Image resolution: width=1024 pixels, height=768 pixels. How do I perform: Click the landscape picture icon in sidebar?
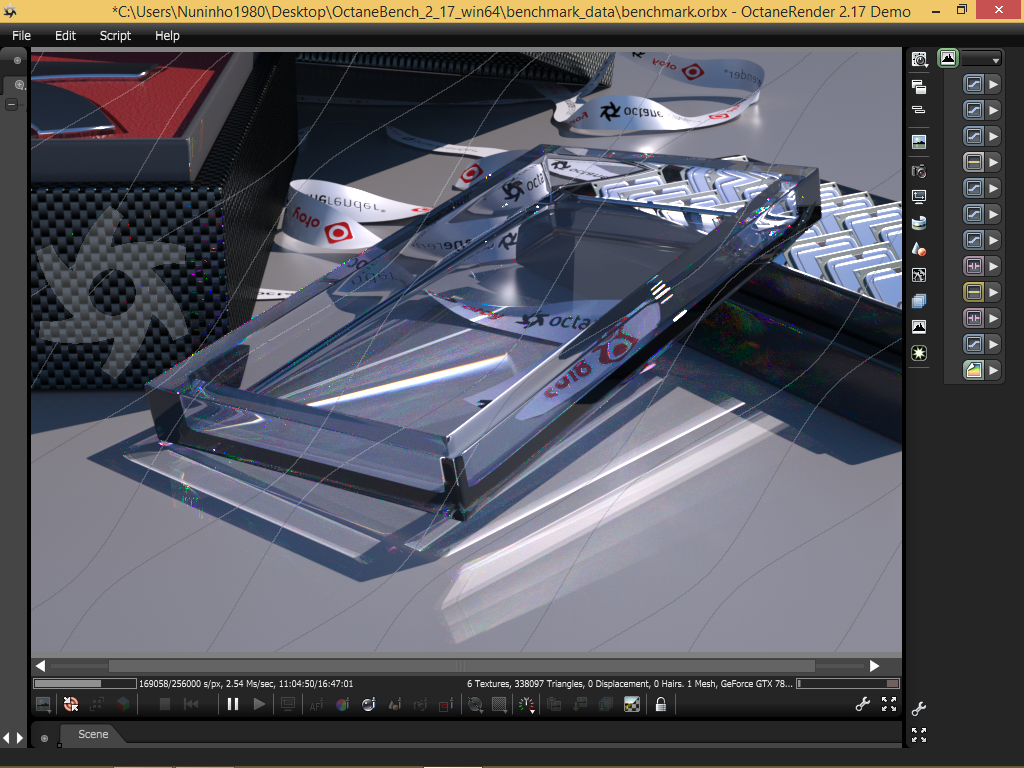(919, 142)
